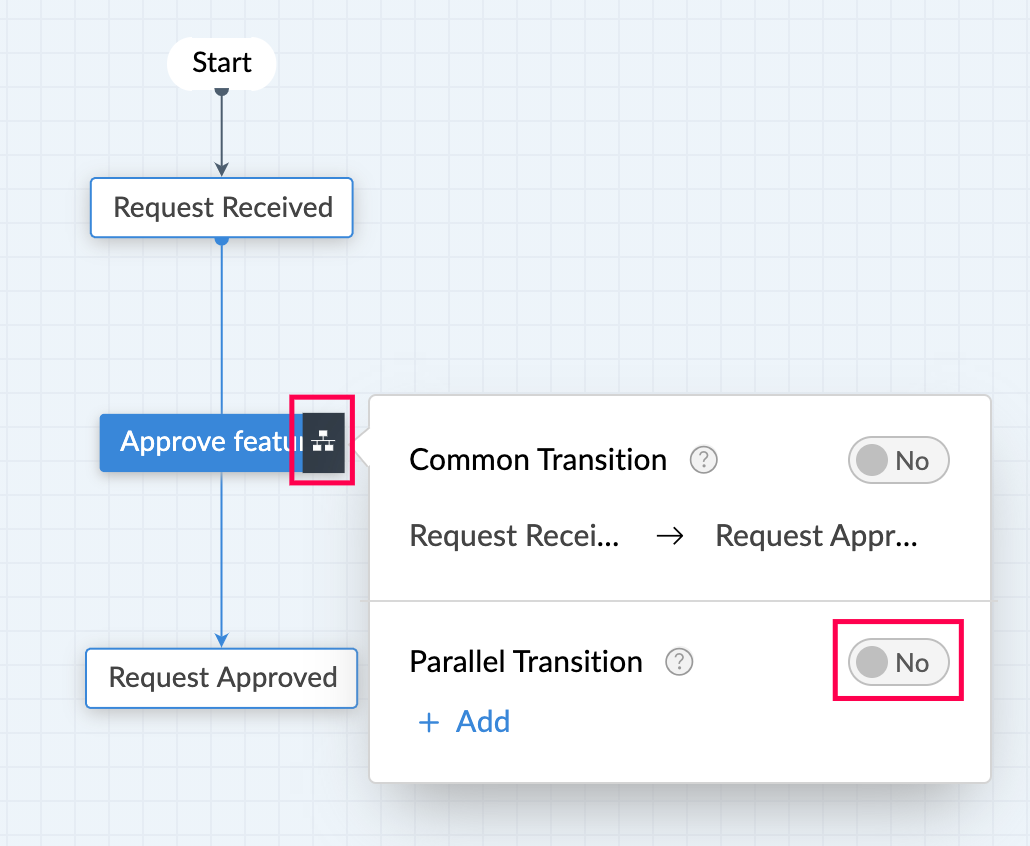Select the Request Received state box
The height and width of the screenshot is (846, 1030).
(222, 208)
